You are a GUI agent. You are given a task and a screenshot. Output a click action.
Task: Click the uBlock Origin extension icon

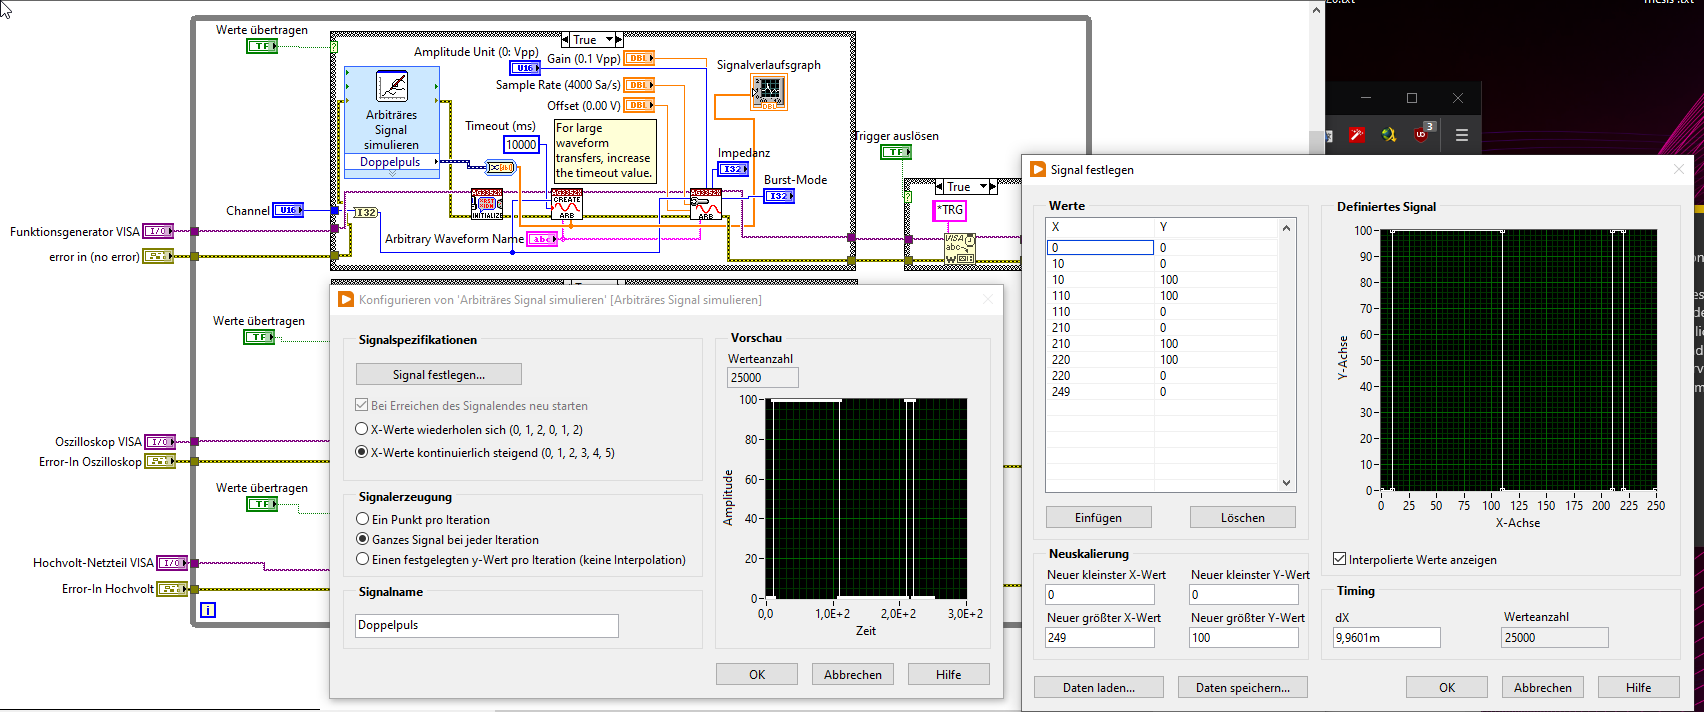1422,134
